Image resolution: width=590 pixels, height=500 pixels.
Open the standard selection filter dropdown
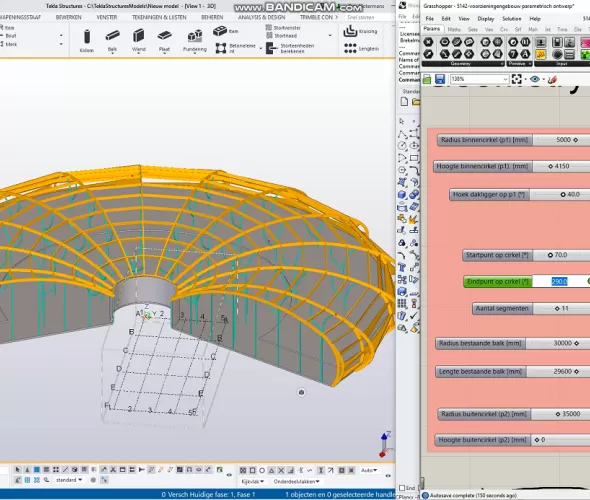coord(68,480)
